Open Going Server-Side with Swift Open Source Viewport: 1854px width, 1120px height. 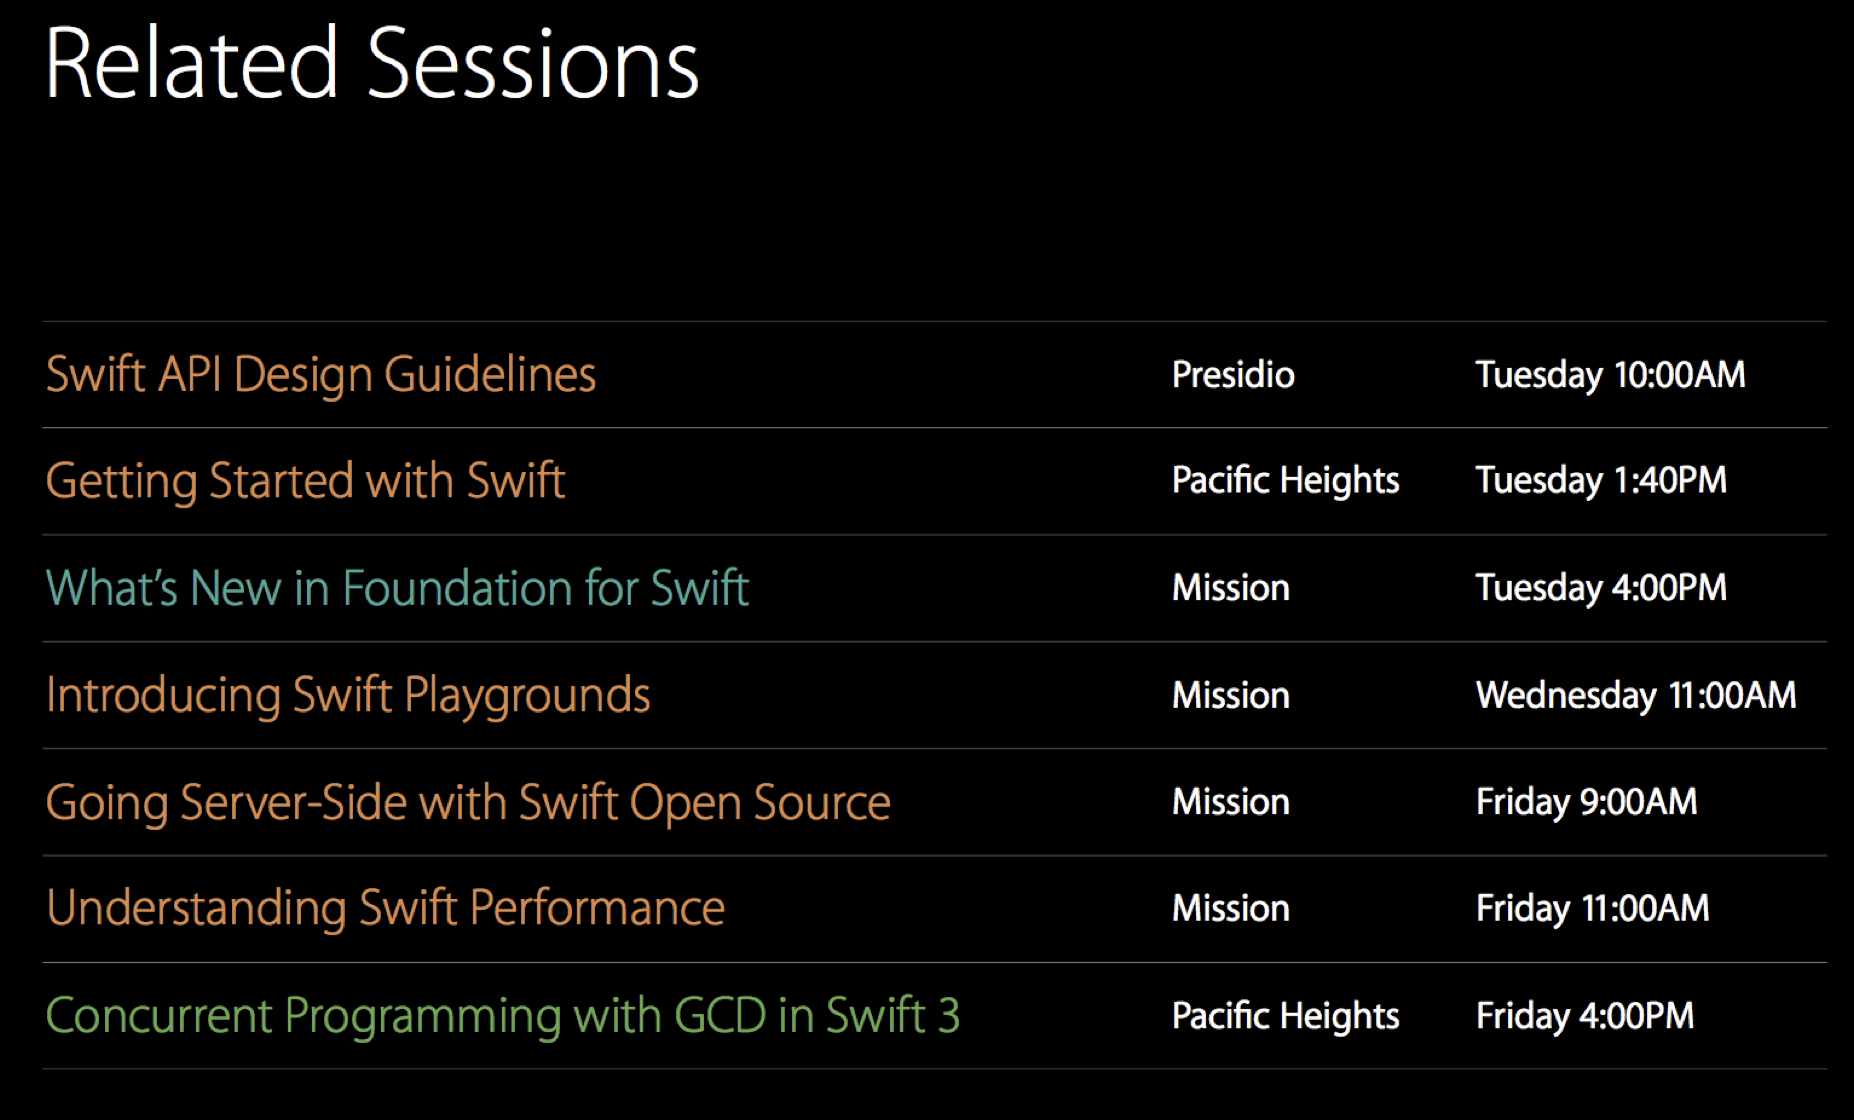click(468, 803)
